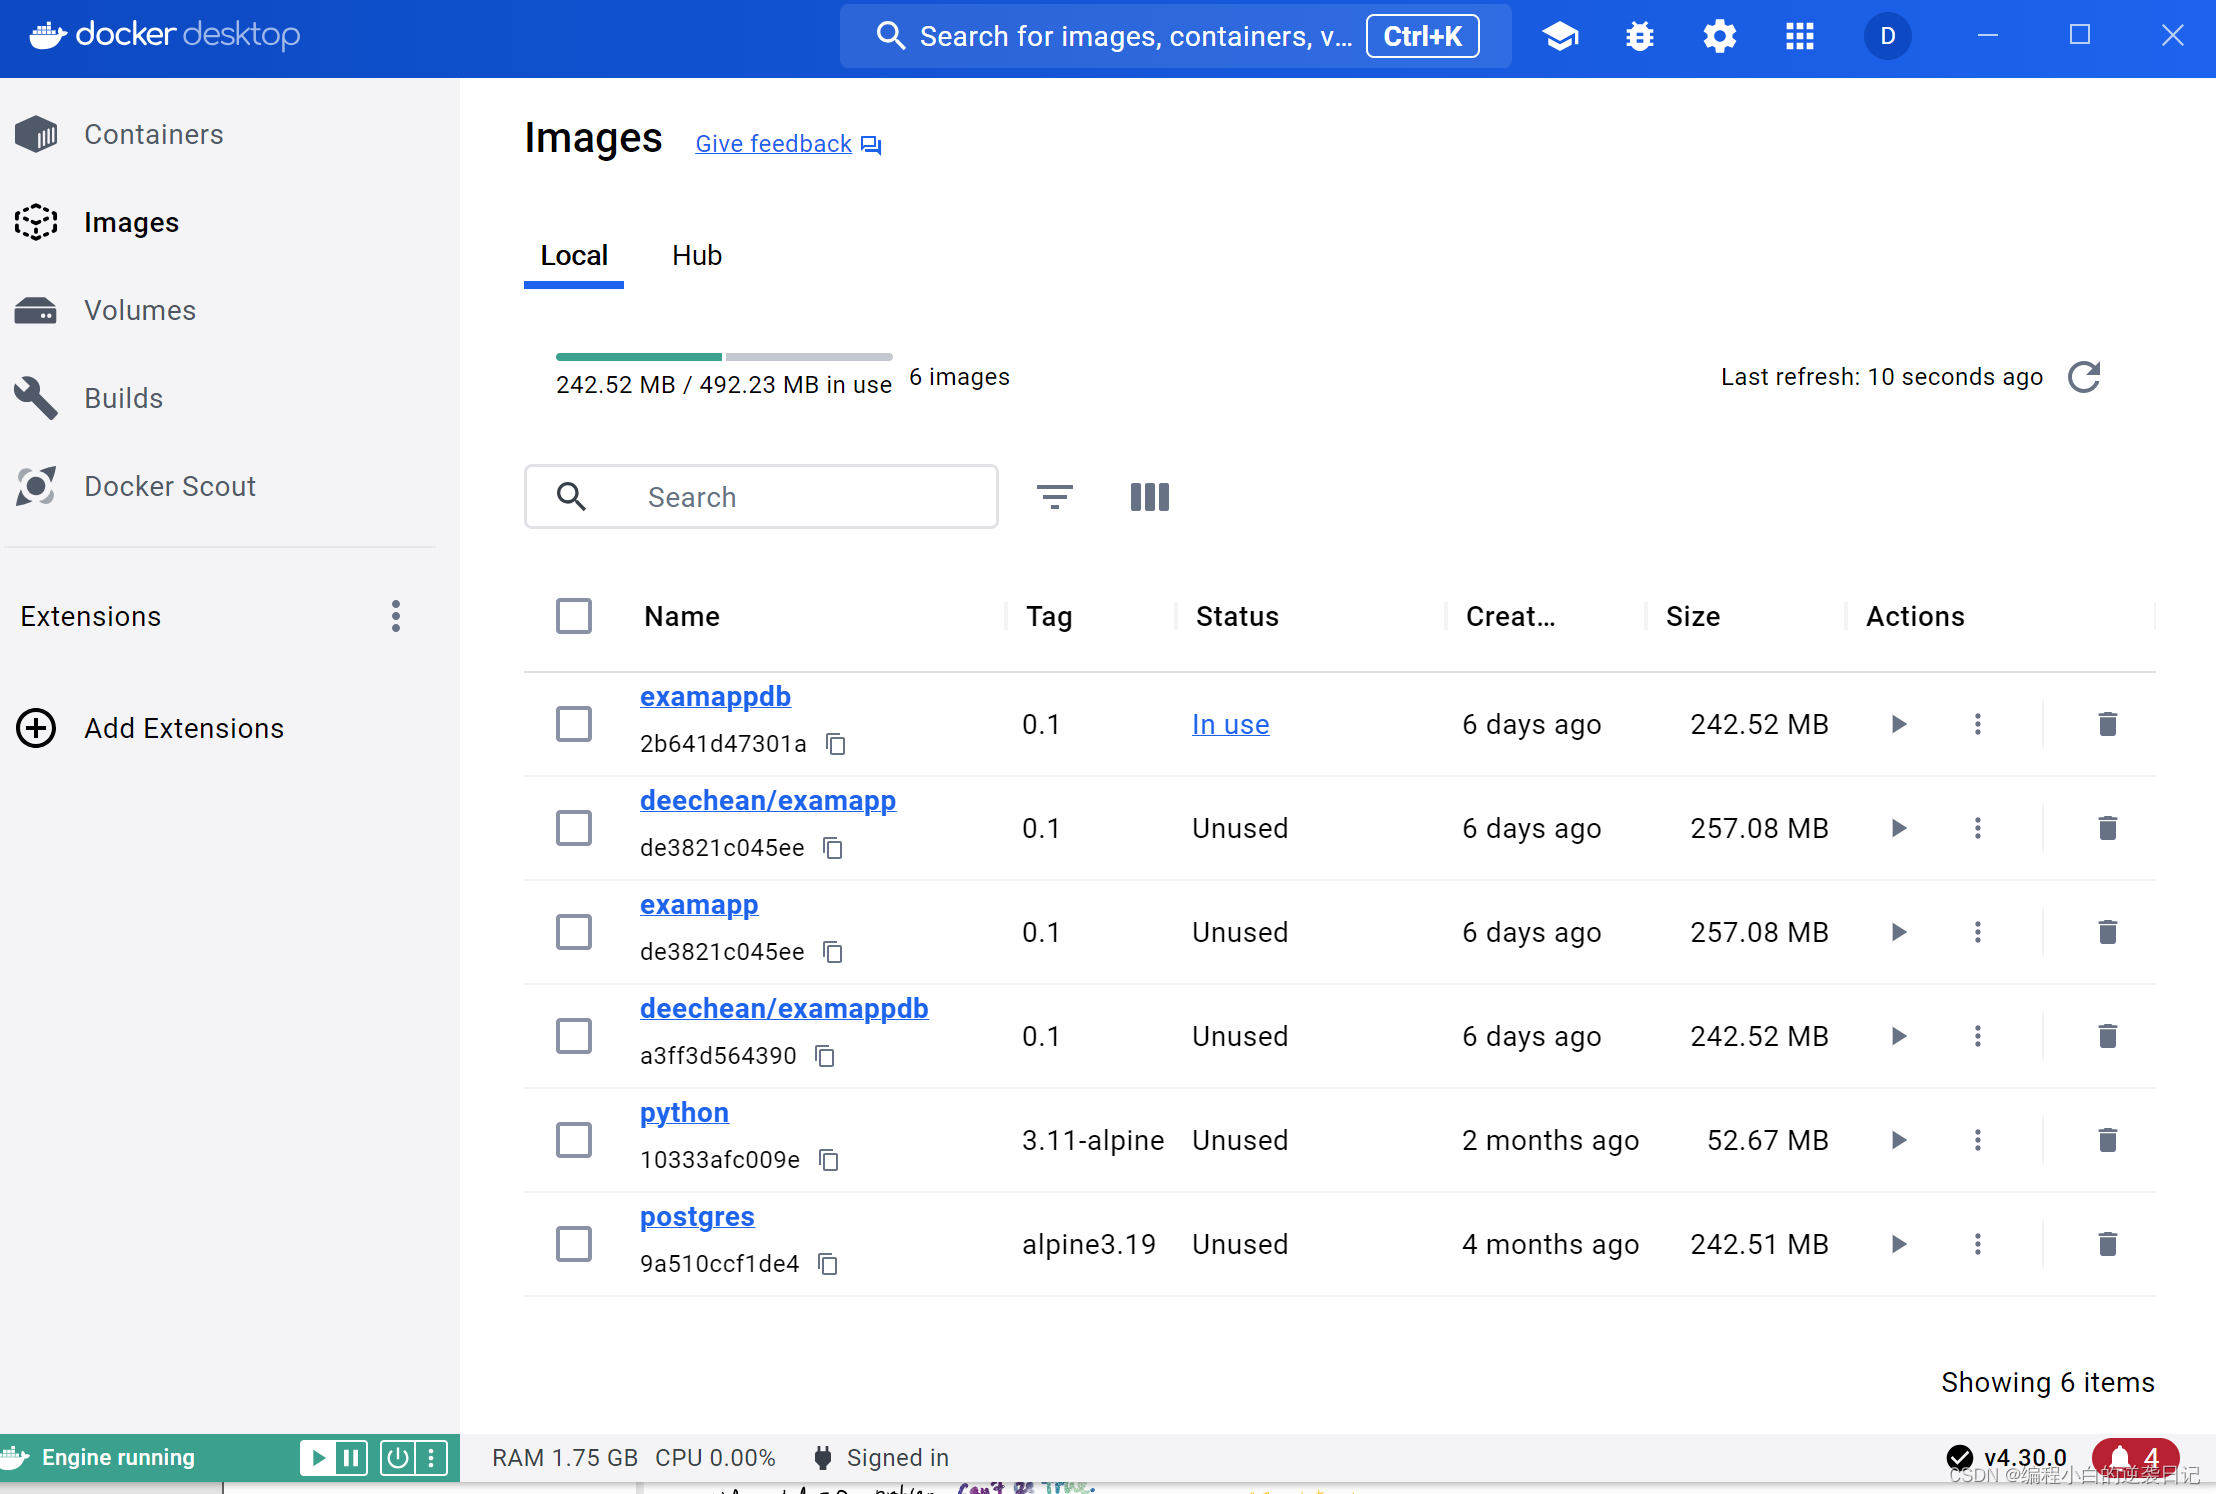Screen dimensions: 2216x1494
Task: Delete the postgres image
Action: coord(2108,1244)
